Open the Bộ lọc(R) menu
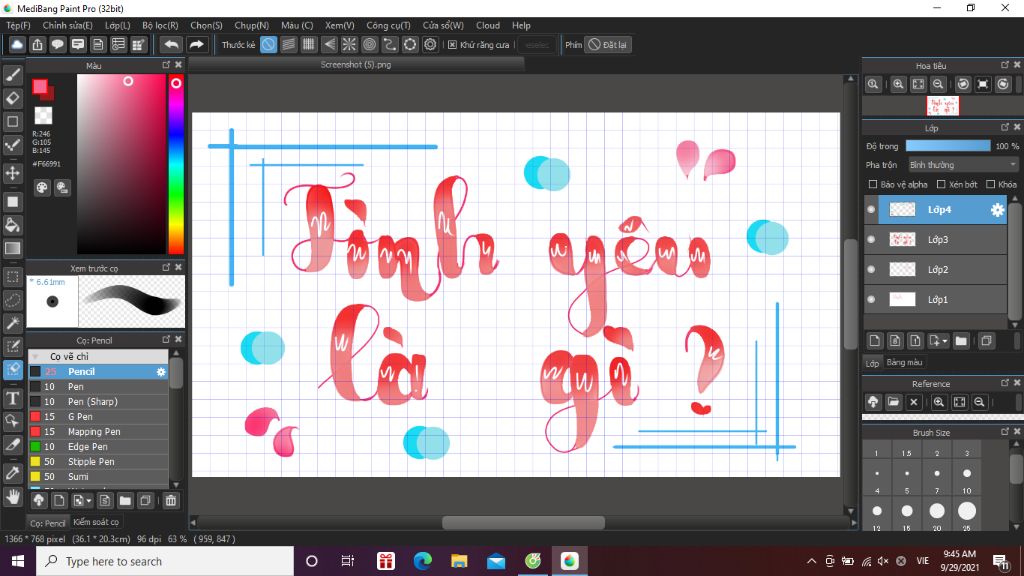The height and width of the screenshot is (576, 1024). click(x=160, y=25)
